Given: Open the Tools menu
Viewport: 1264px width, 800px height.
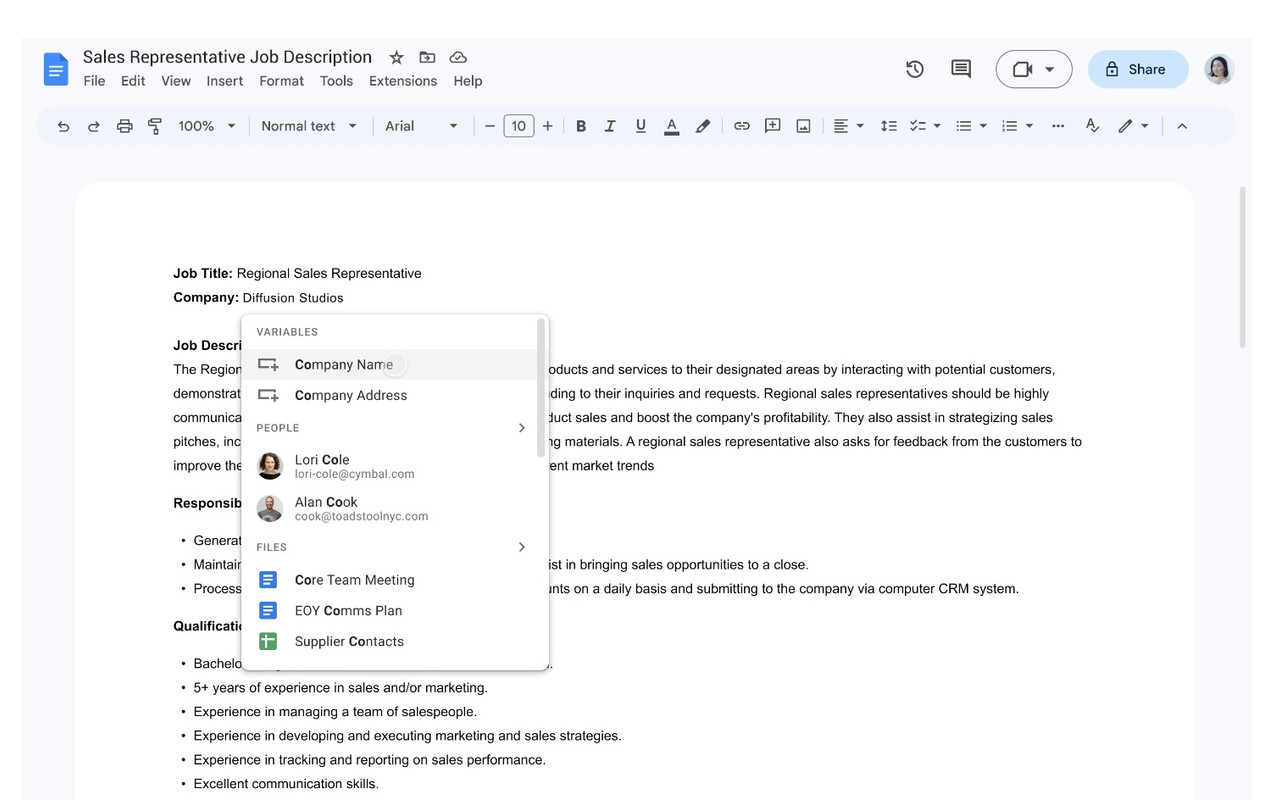Looking at the screenshot, I should 336,81.
